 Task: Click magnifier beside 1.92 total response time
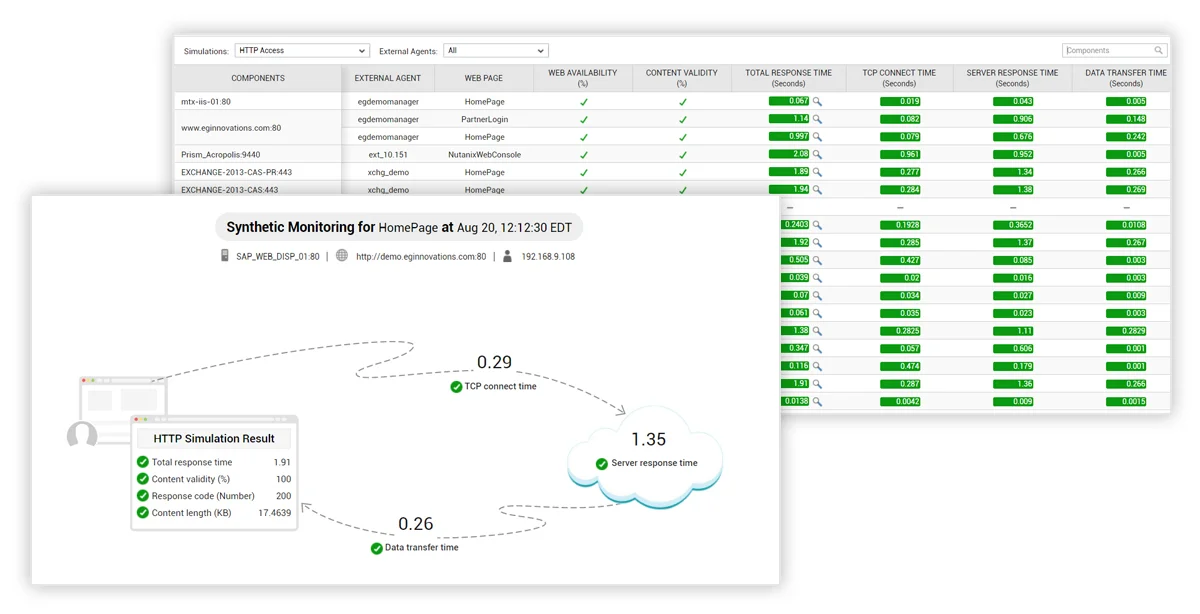coord(817,243)
